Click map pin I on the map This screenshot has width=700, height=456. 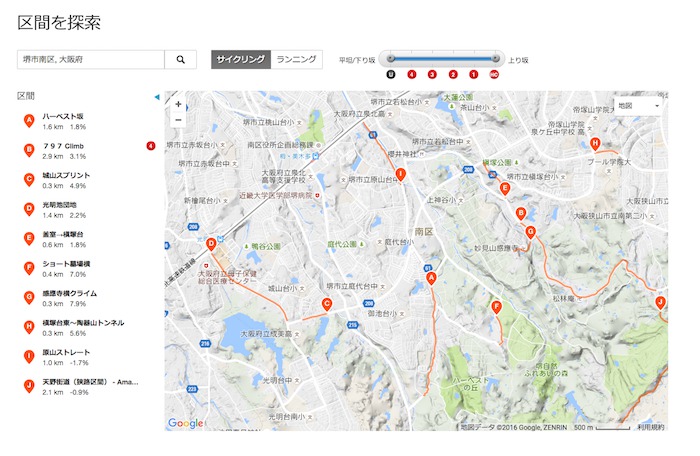click(401, 174)
